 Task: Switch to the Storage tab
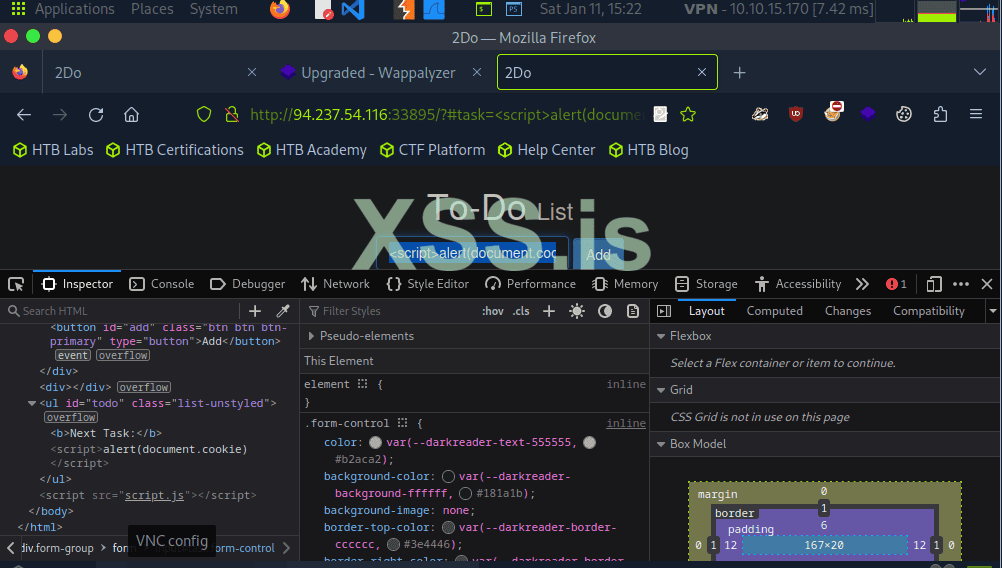coord(706,284)
